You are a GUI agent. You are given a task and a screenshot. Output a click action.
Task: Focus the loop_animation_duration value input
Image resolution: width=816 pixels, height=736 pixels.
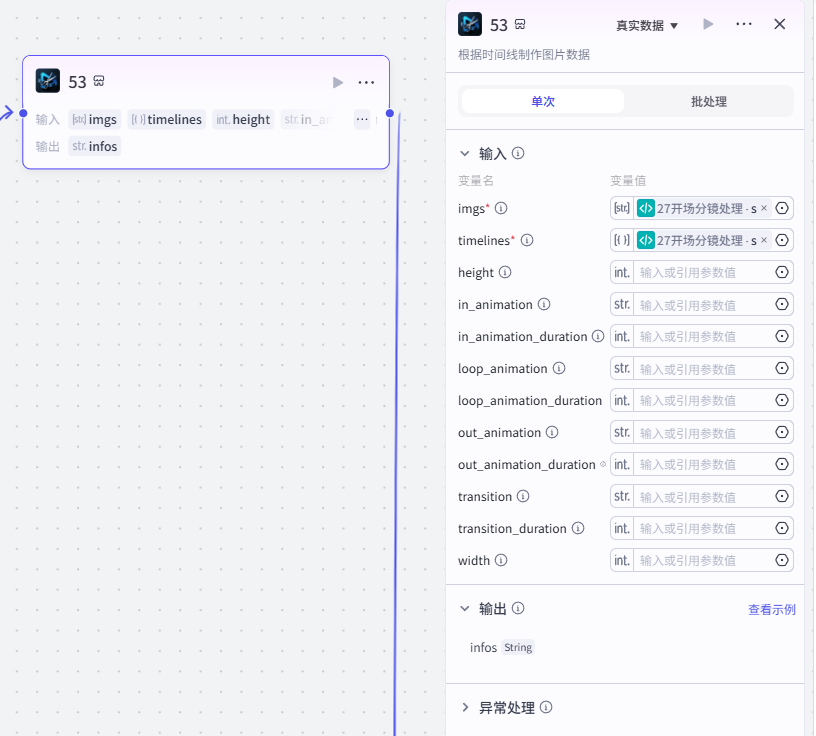click(703, 400)
